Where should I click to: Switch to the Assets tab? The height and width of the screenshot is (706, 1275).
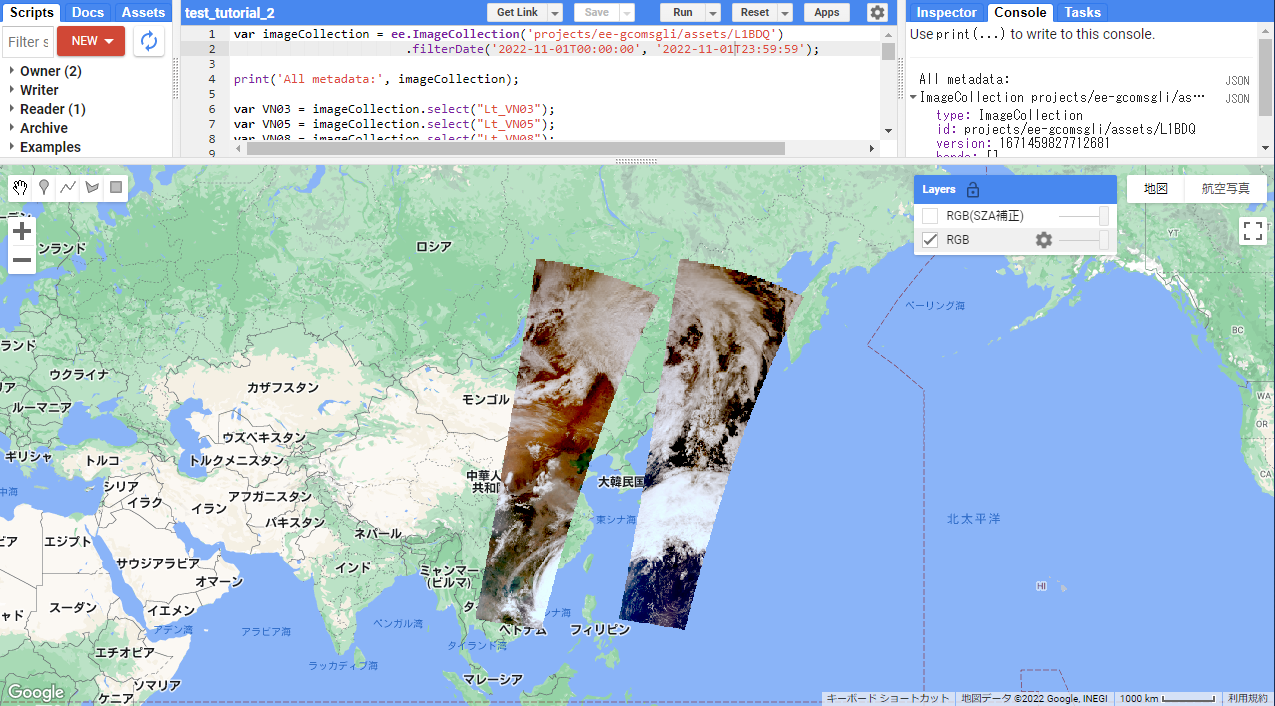143,13
